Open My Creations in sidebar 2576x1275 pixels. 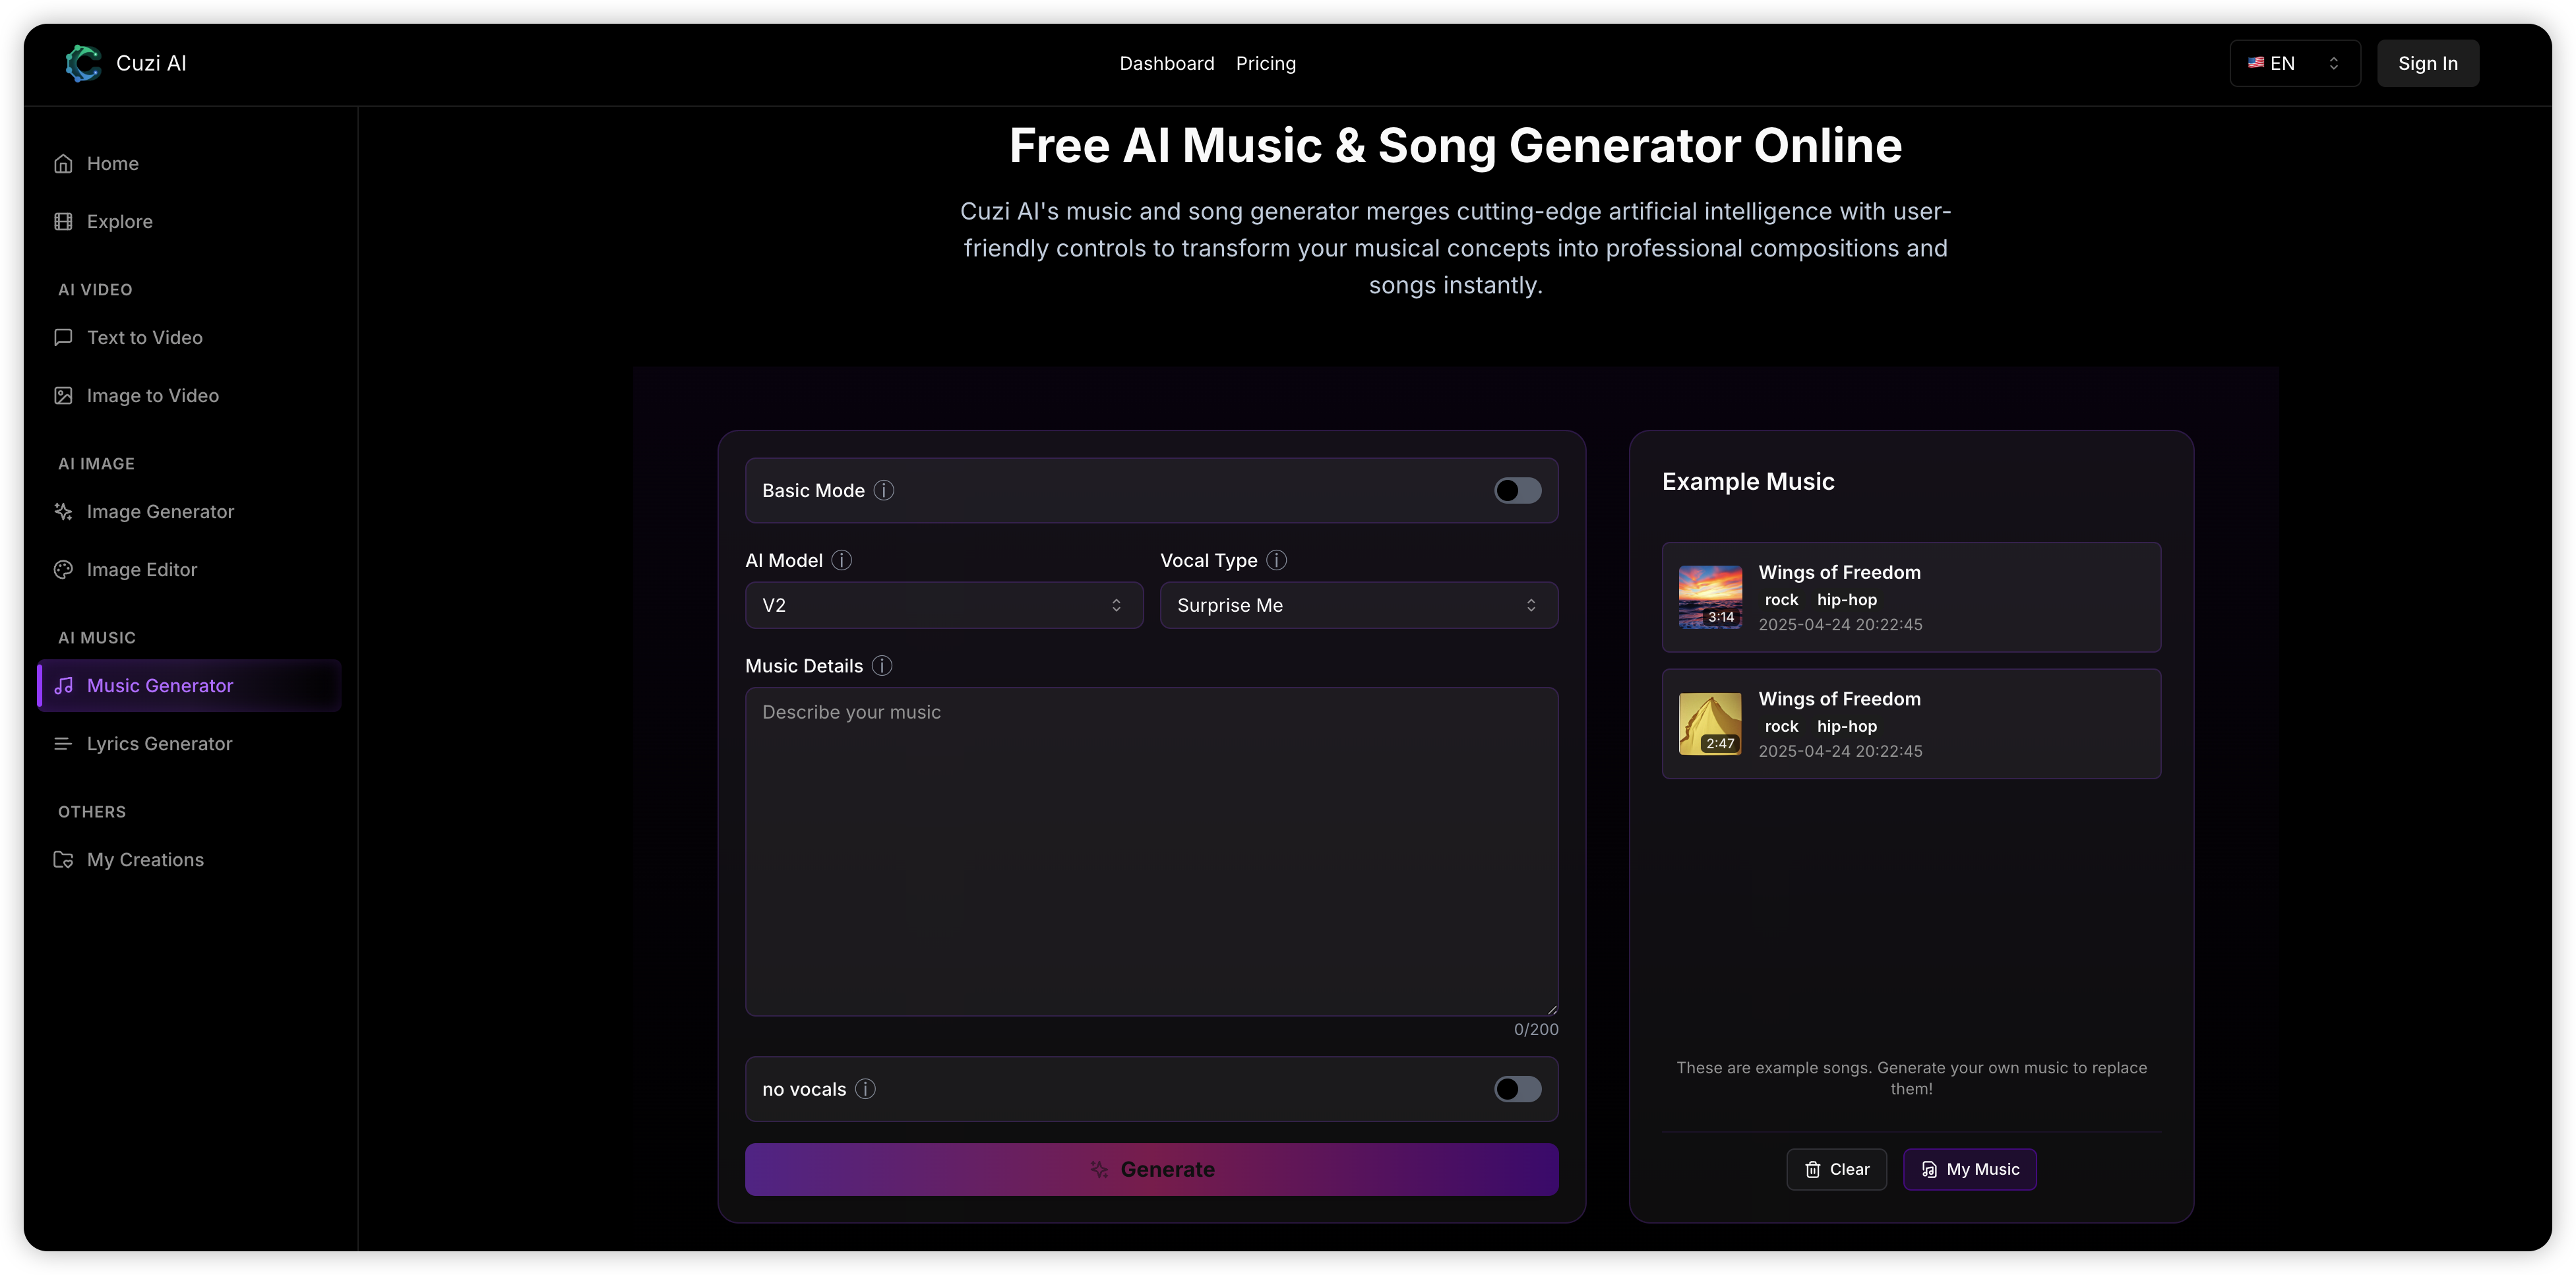pos(189,860)
